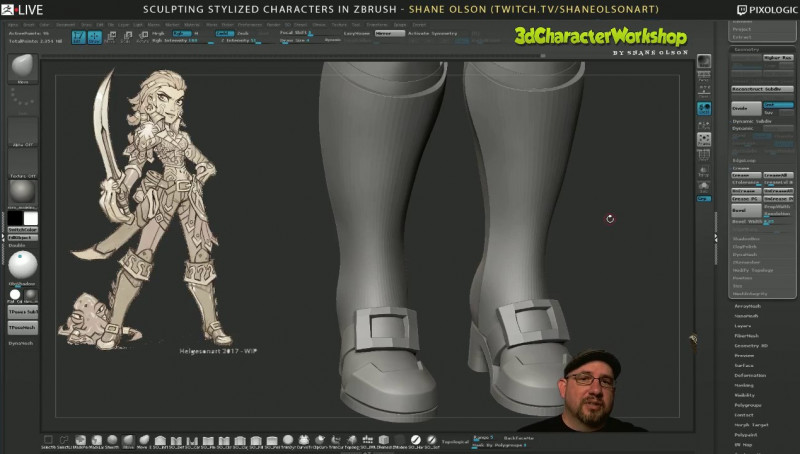Image resolution: width=800 pixels, height=454 pixels.
Task: Click the TPoseMesh button
Action: pos(23,327)
